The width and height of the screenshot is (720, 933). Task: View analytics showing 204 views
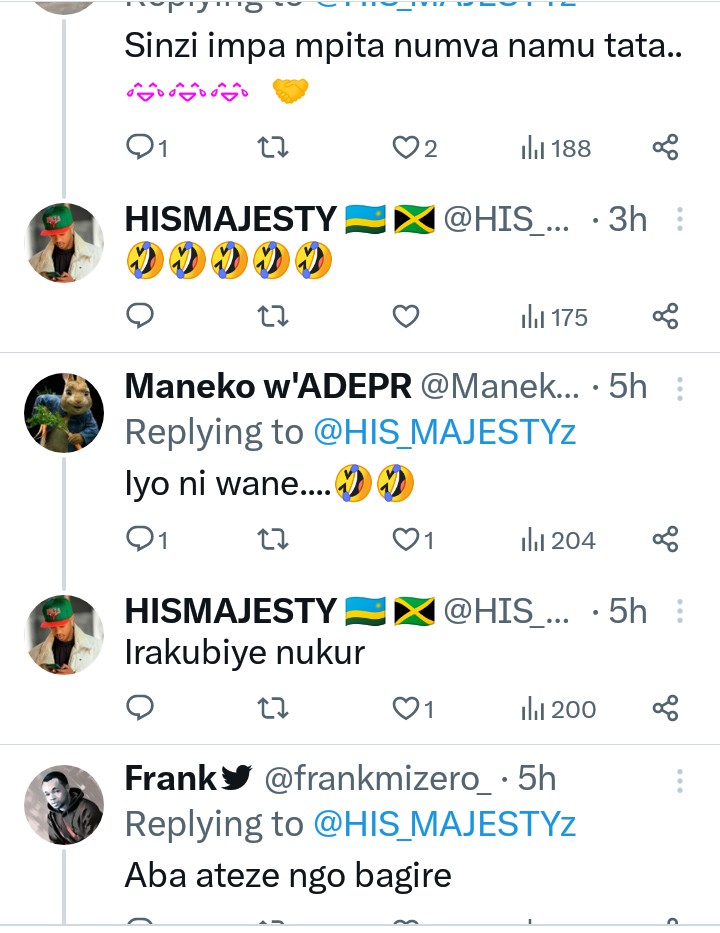click(x=558, y=540)
